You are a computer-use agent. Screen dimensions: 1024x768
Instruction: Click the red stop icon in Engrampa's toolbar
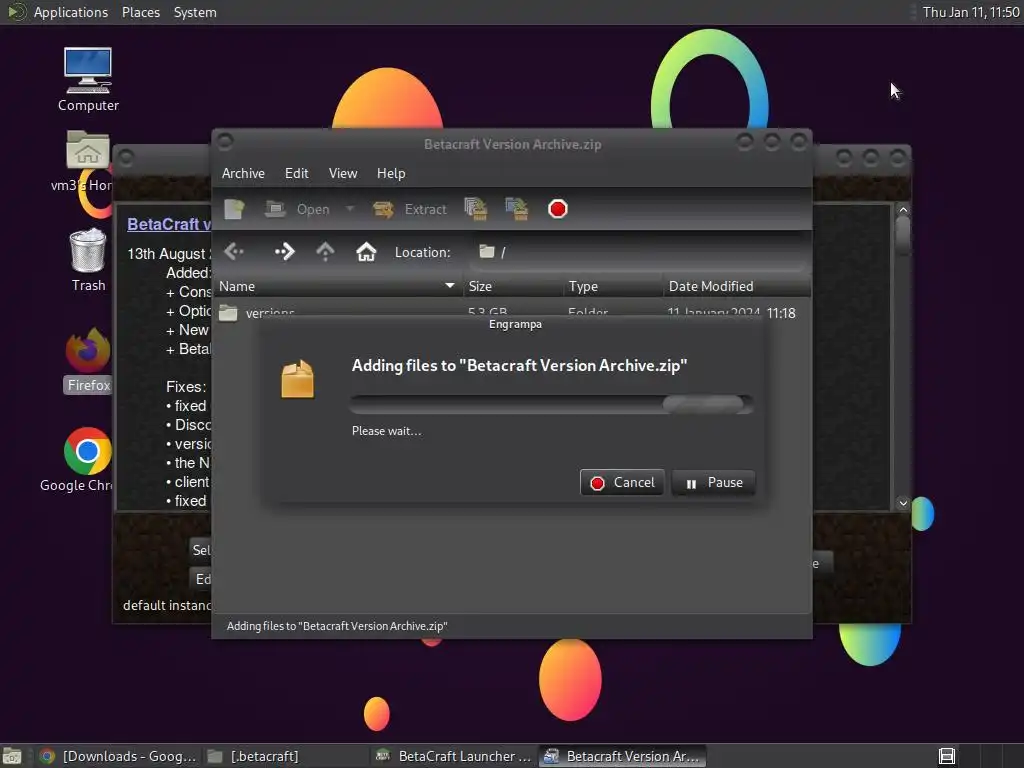[558, 209]
